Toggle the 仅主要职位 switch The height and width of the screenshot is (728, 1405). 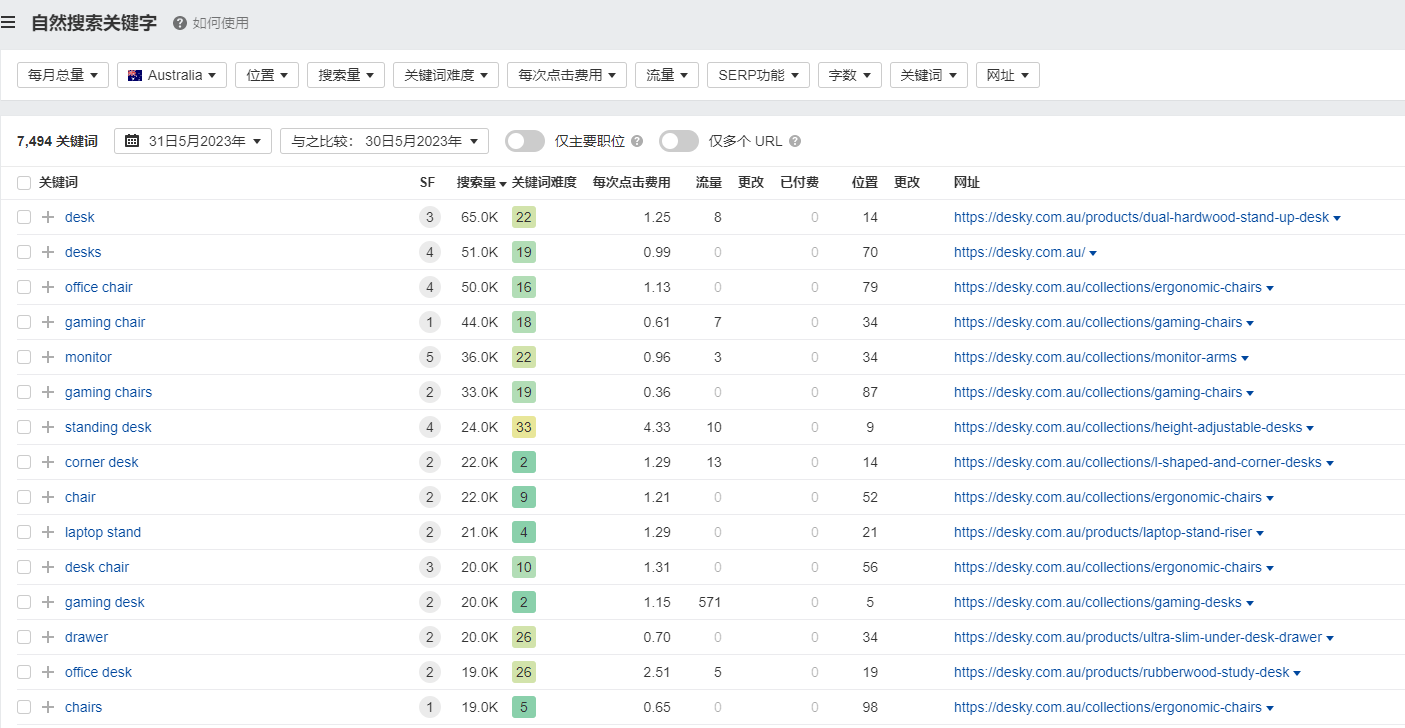click(525, 141)
